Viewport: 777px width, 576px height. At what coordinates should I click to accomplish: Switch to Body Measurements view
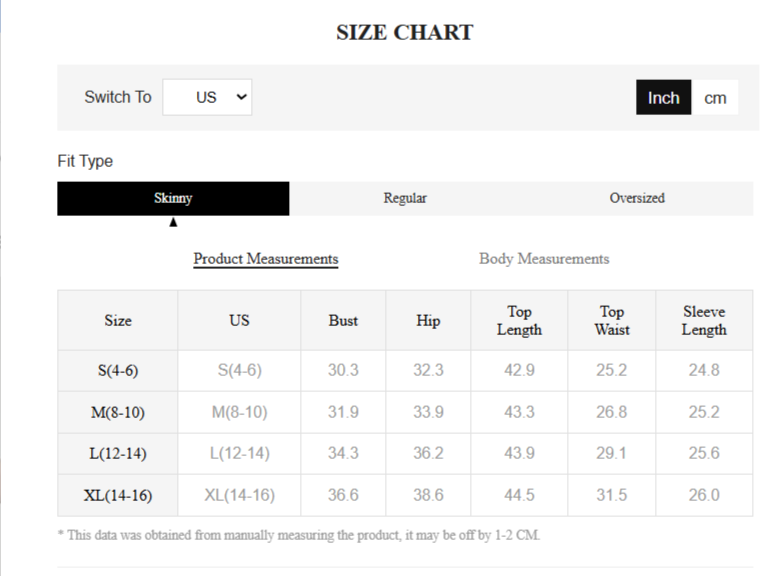[544, 259]
